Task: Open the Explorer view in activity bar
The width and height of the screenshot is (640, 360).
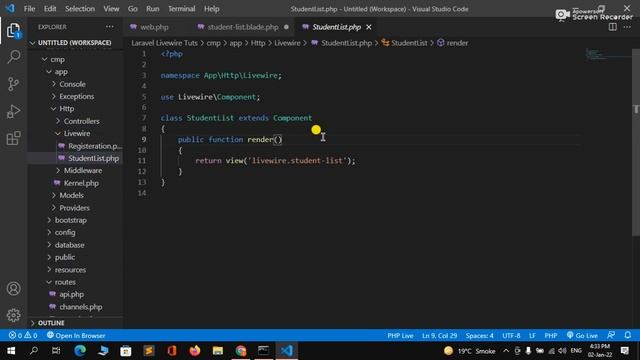Action: pos(13,31)
